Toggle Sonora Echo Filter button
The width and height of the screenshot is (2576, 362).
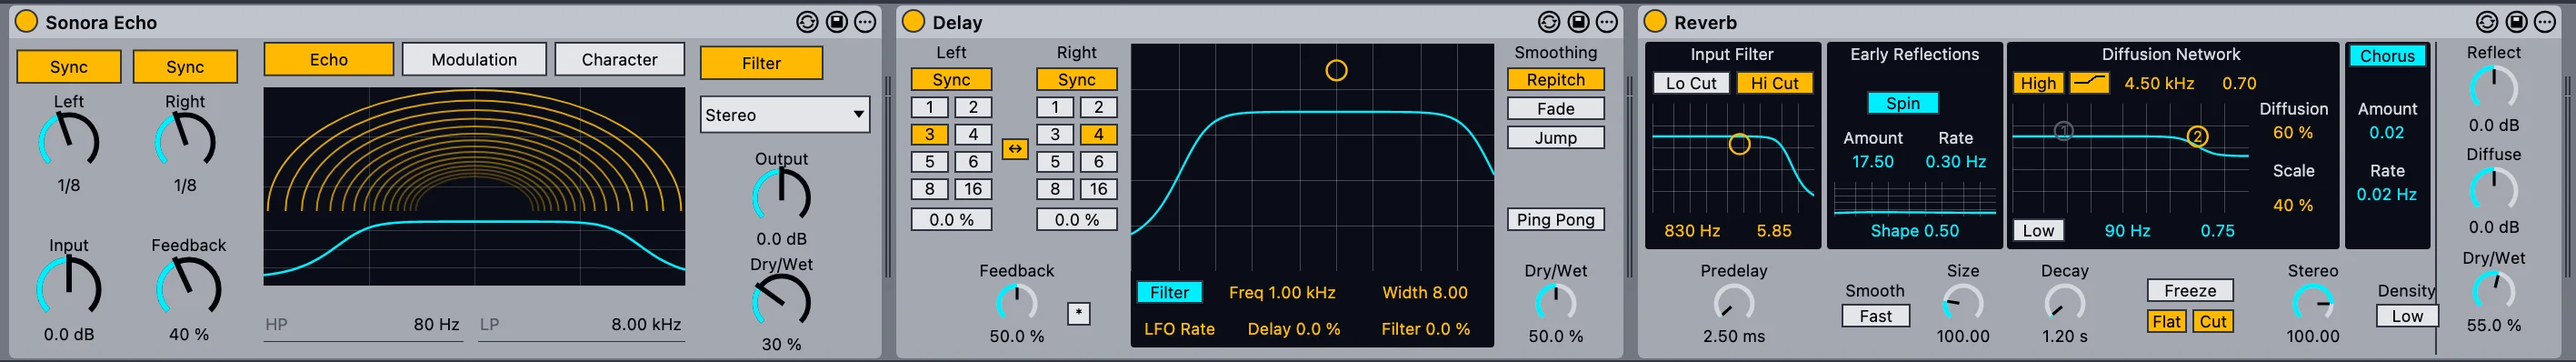coord(761,63)
